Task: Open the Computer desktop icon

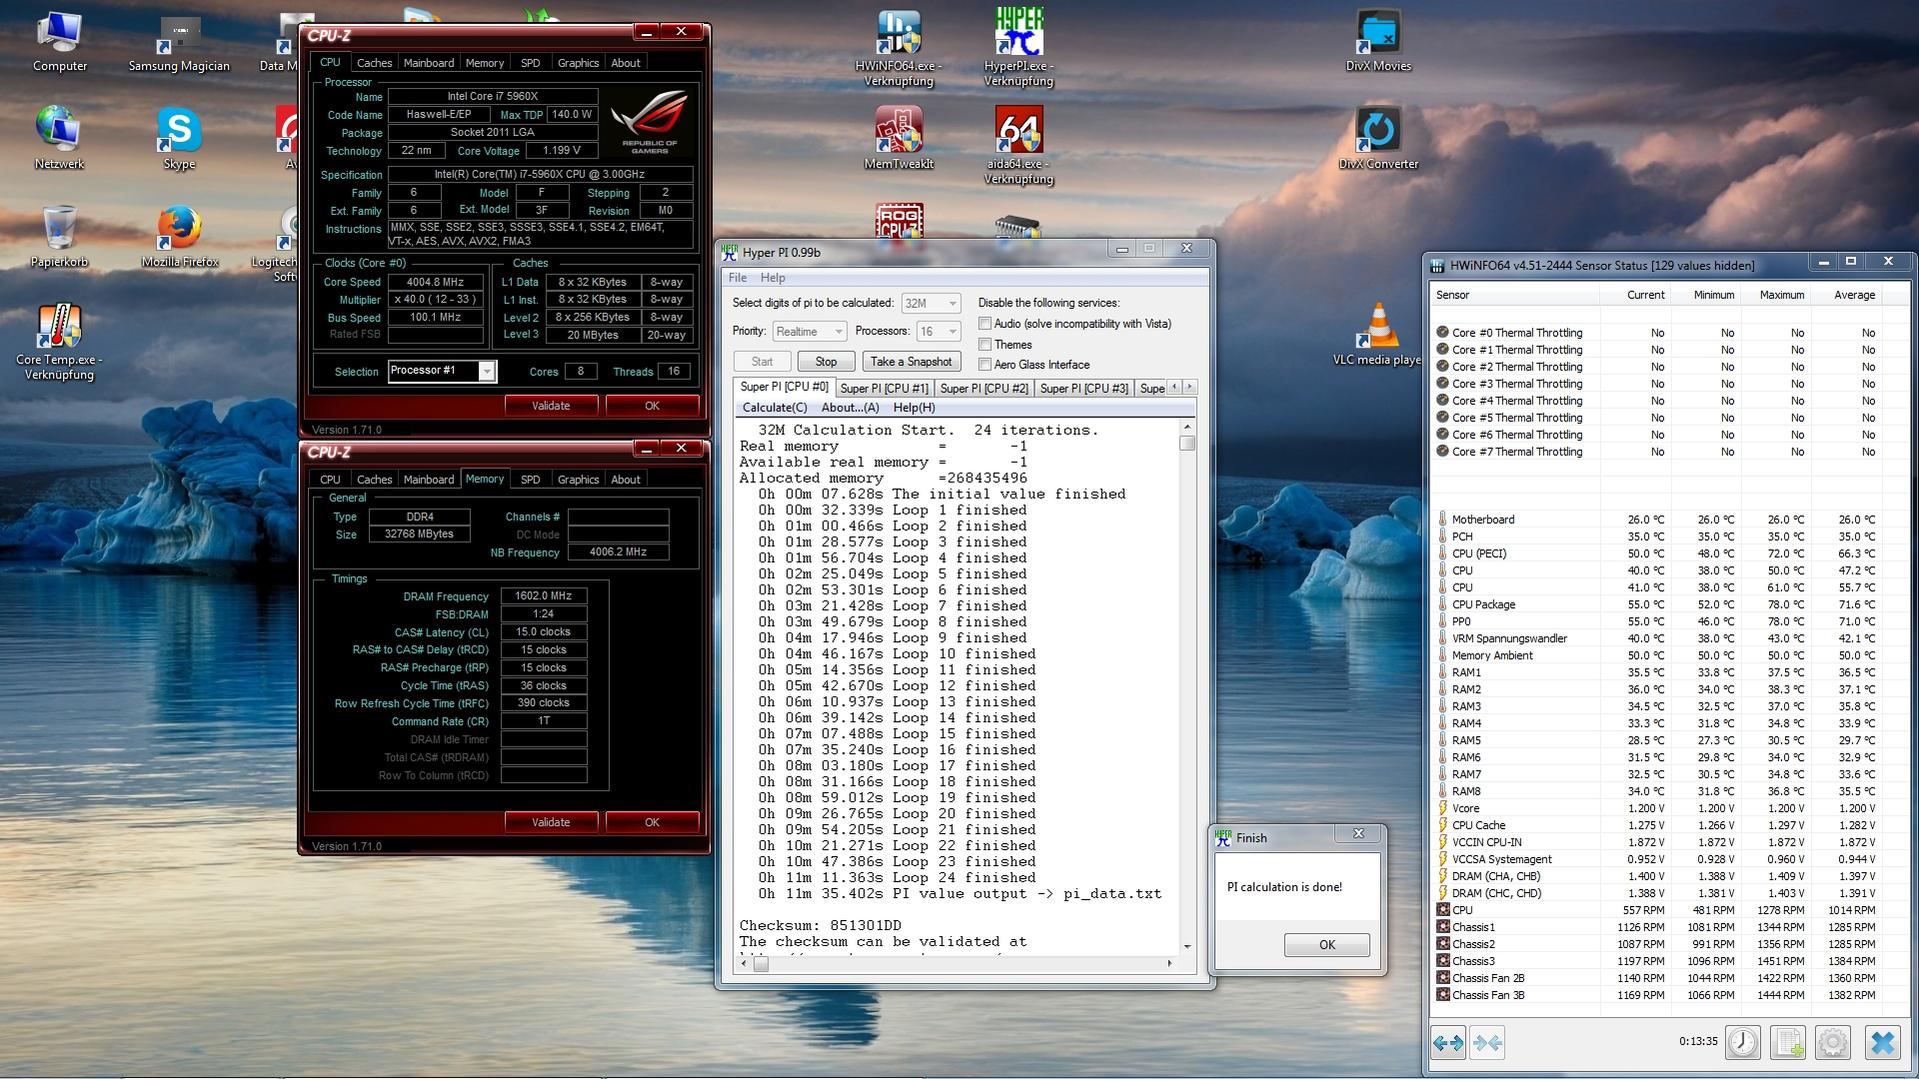Action: tap(59, 42)
